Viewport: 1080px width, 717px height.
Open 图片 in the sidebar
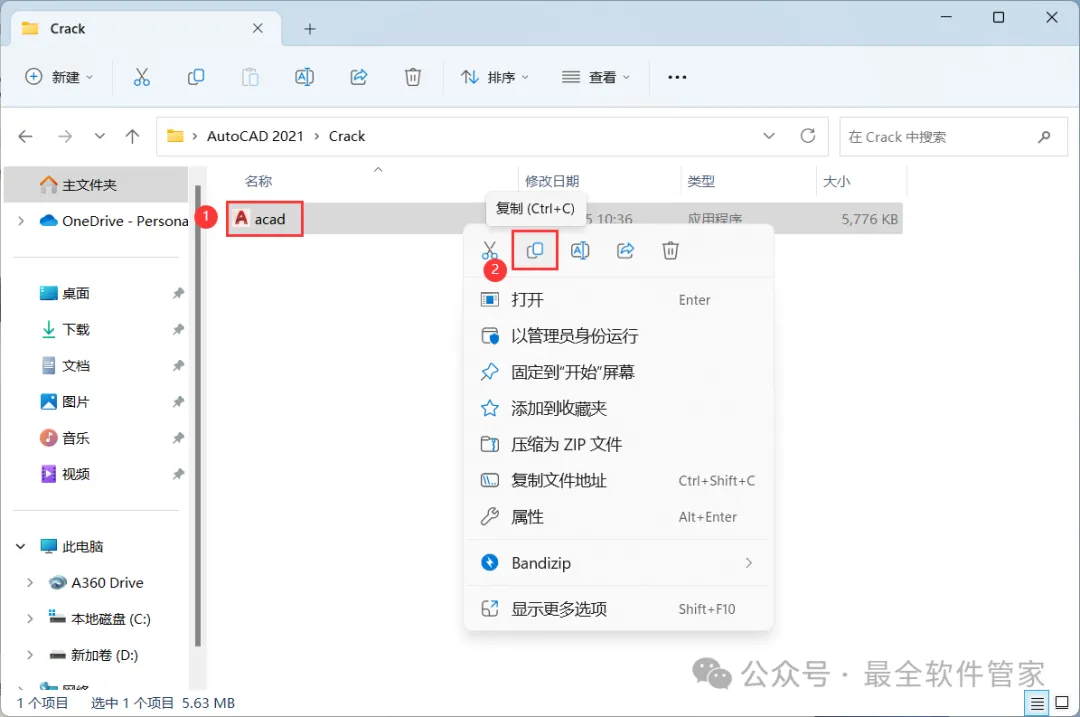tap(65, 402)
